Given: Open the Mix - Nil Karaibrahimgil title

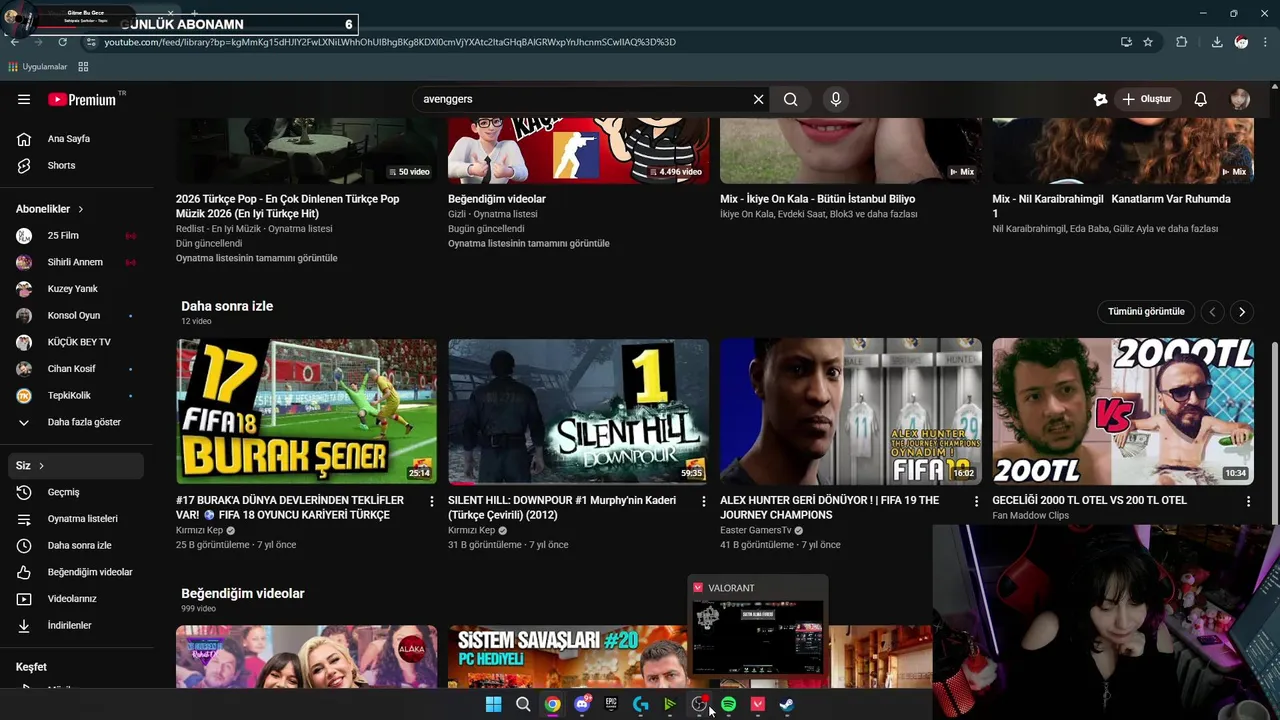Looking at the screenshot, I should pyautogui.click(x=1111, y=206).
